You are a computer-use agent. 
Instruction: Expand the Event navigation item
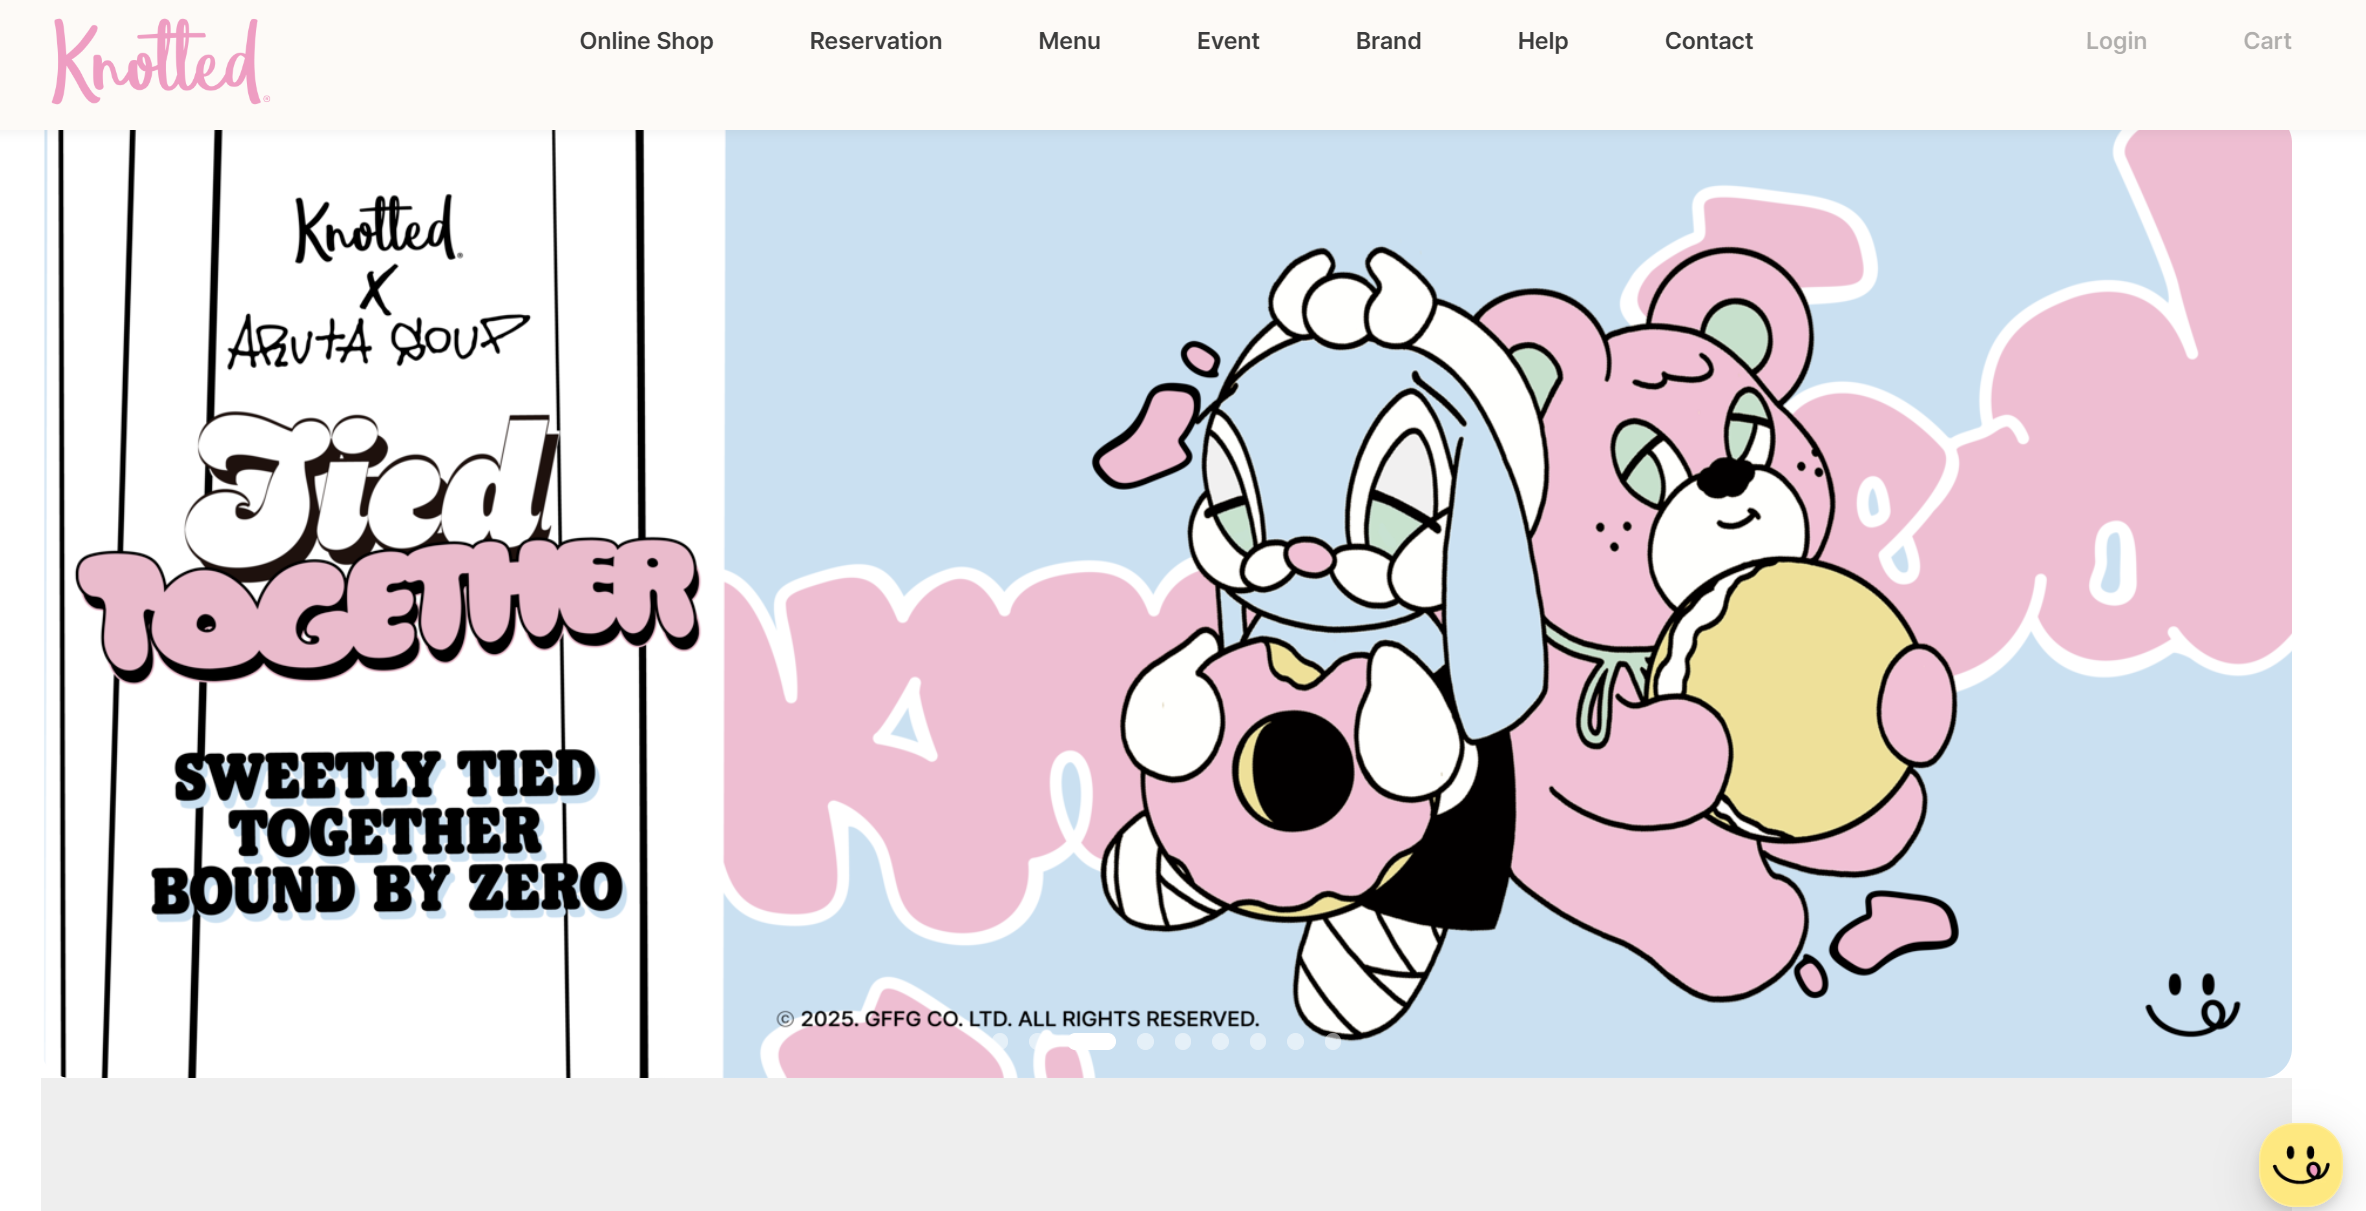(x=1227, y=41)
